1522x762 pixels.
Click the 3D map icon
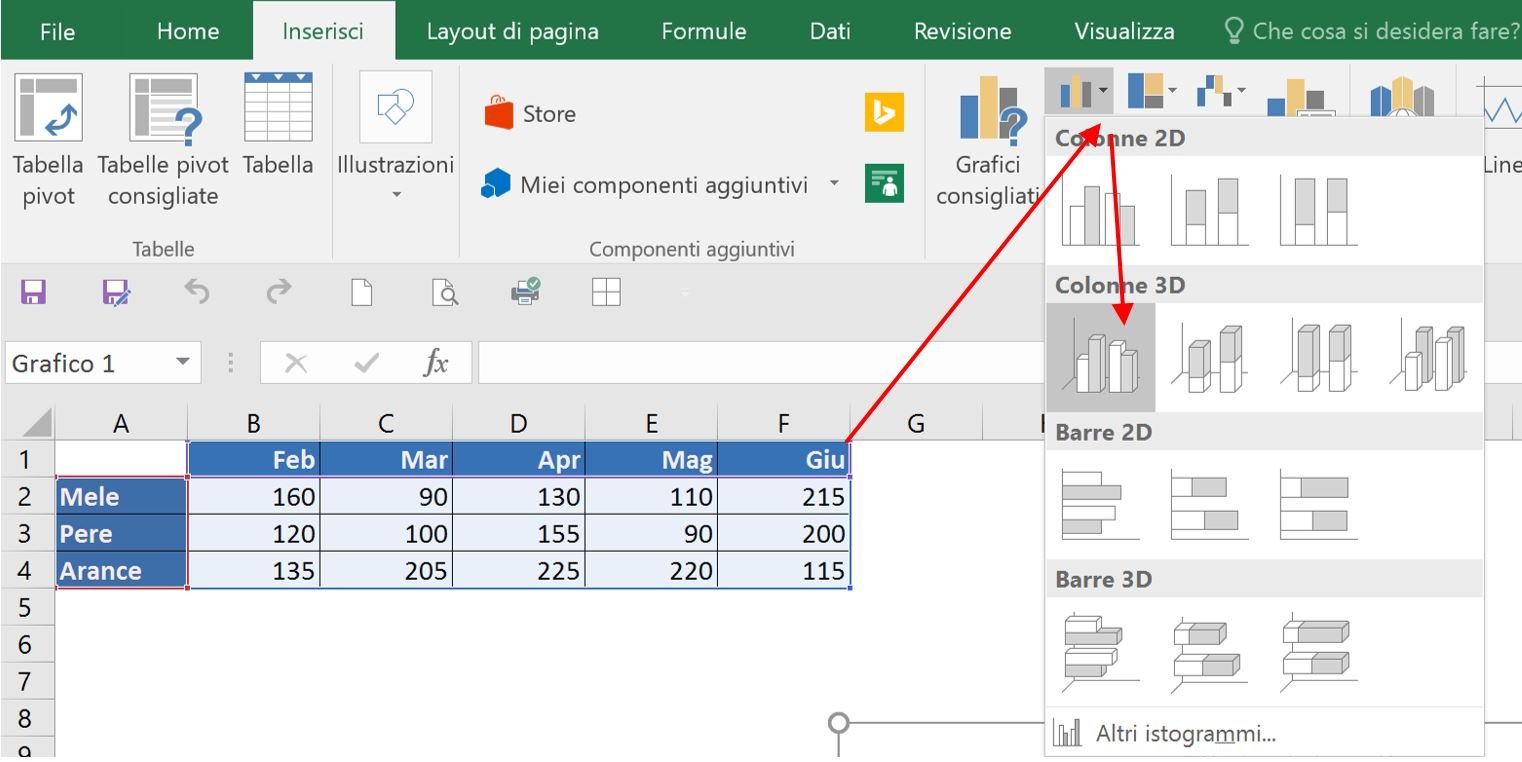click(x=1402, y=98)
